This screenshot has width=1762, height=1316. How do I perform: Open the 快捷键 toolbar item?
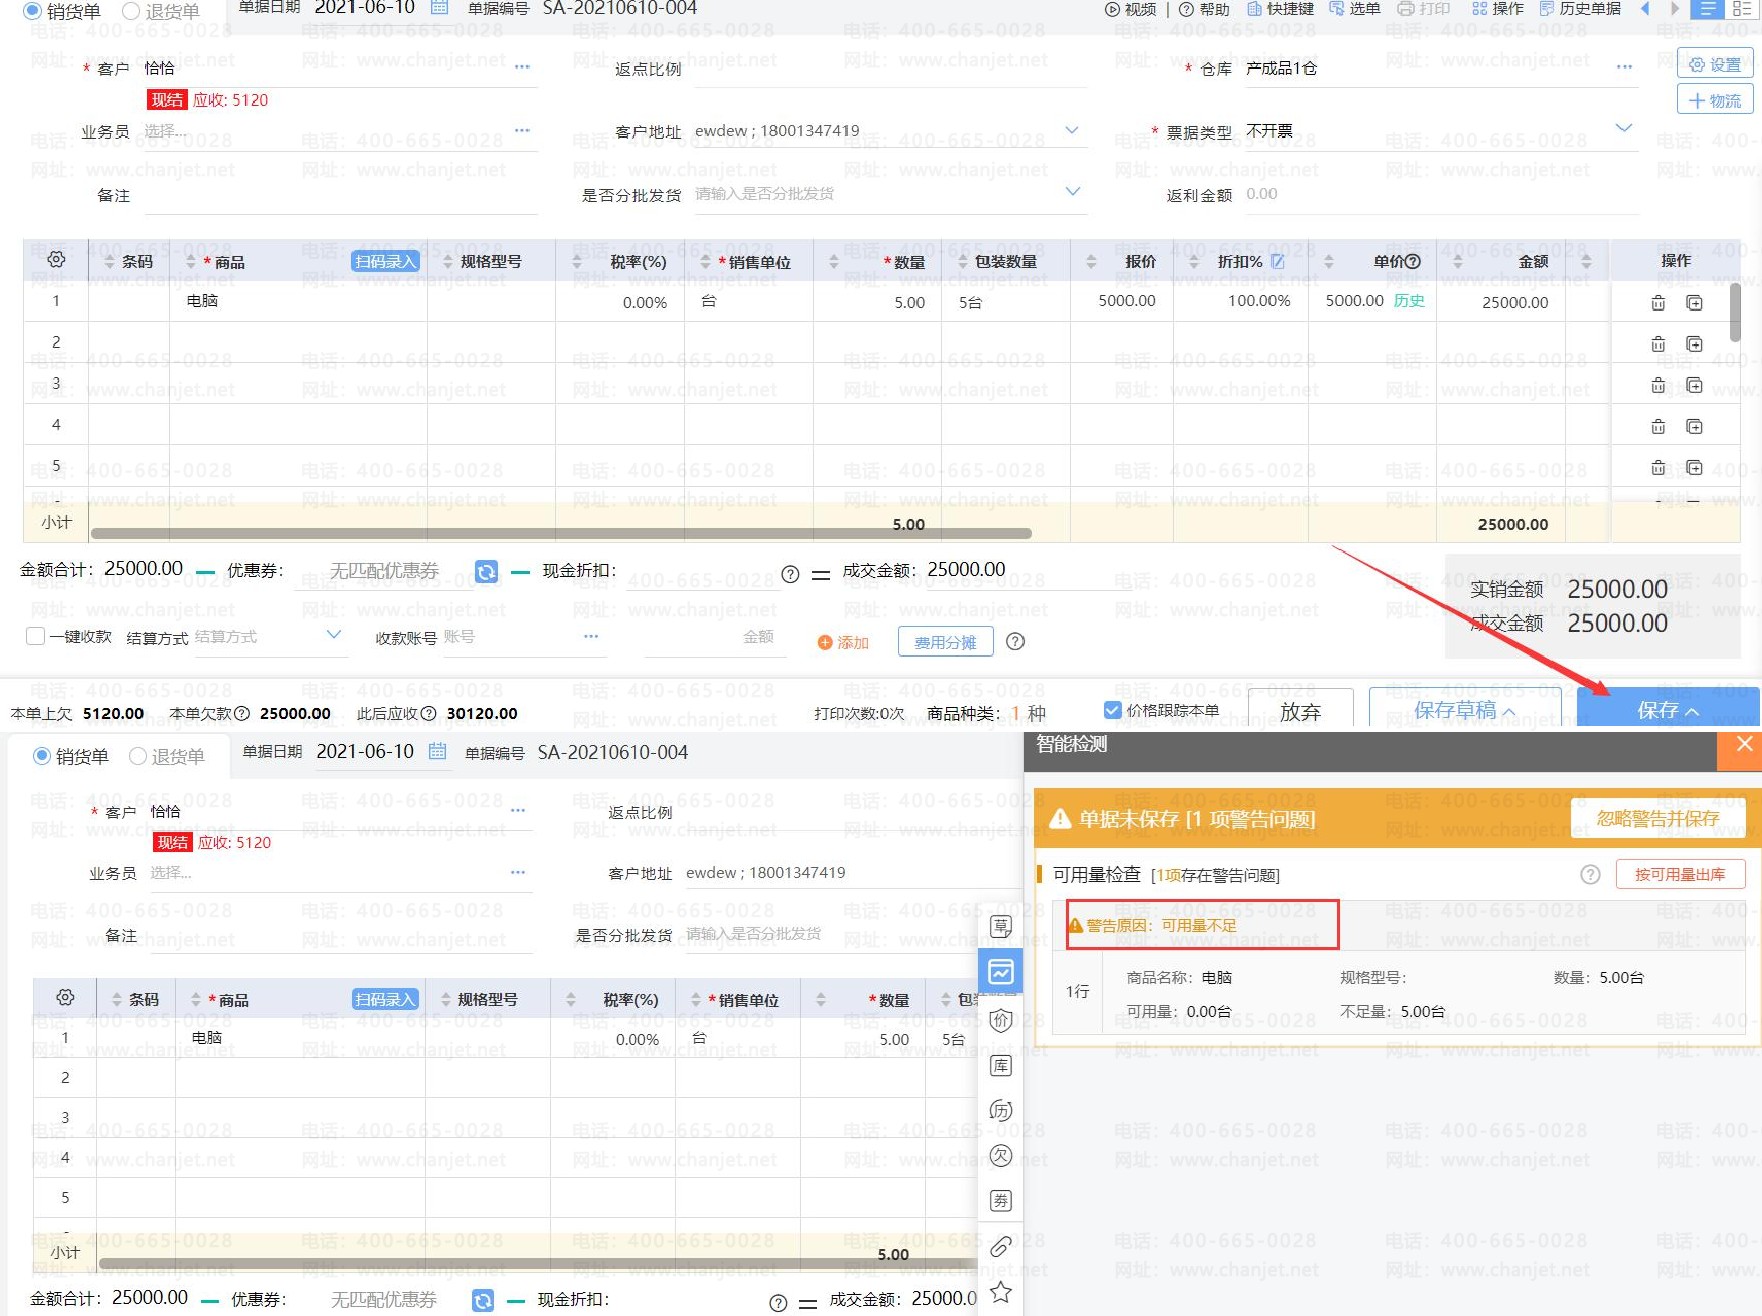coord(1280,9)
